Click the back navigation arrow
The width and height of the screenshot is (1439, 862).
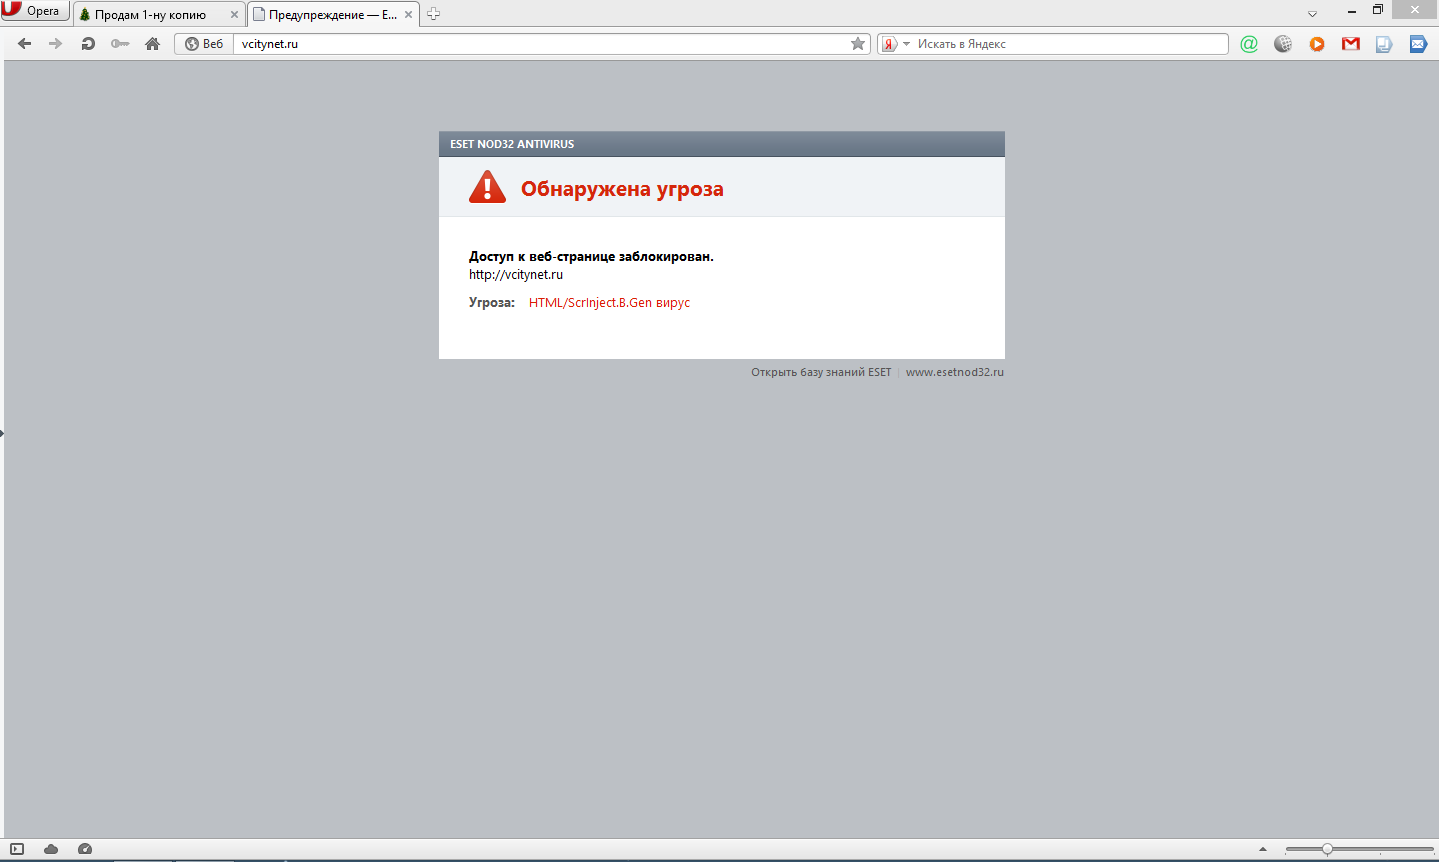pos(25,44)
